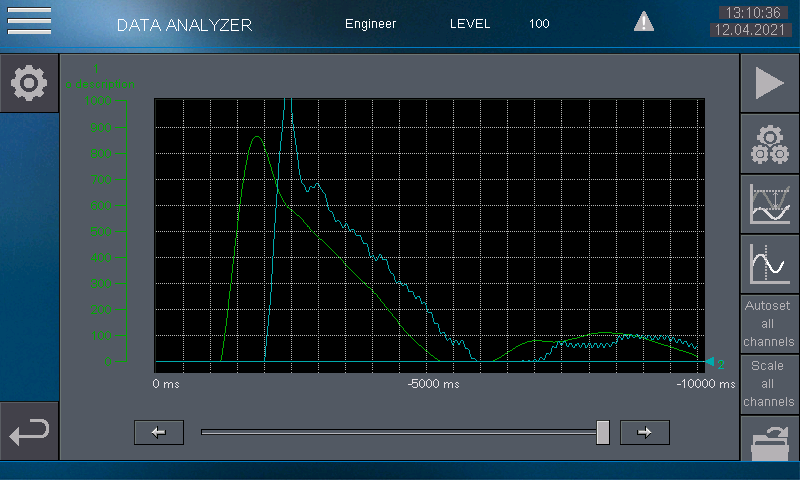Click the Engineer user label
This screenshot has width=800, height=480.
pyautogui.click(x=370, y=23)
